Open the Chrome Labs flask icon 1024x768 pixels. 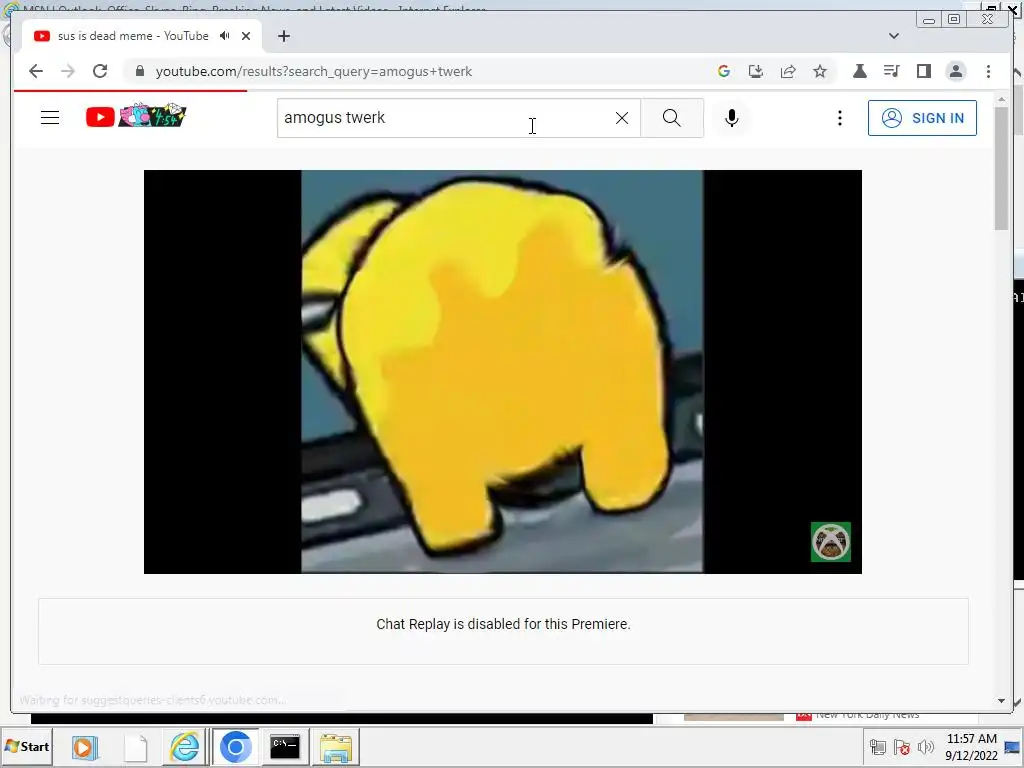coord(859,71)
